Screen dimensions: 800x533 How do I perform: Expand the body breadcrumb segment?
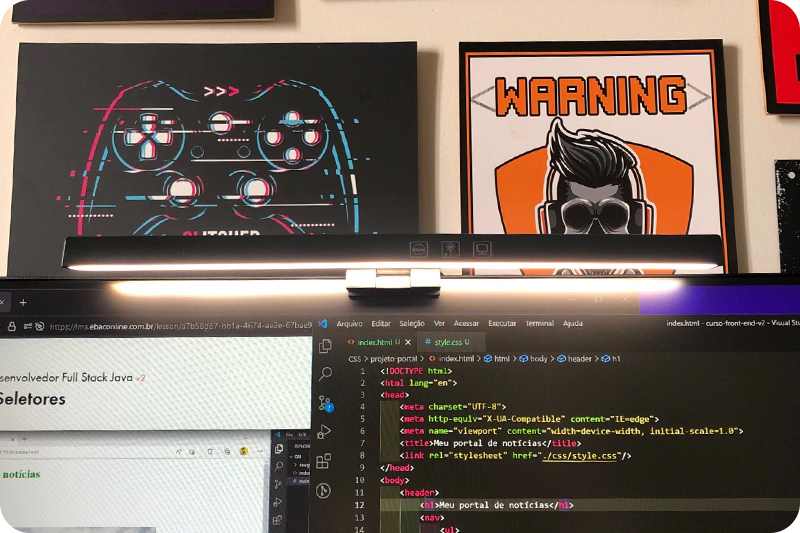click(x=539, y=358)
